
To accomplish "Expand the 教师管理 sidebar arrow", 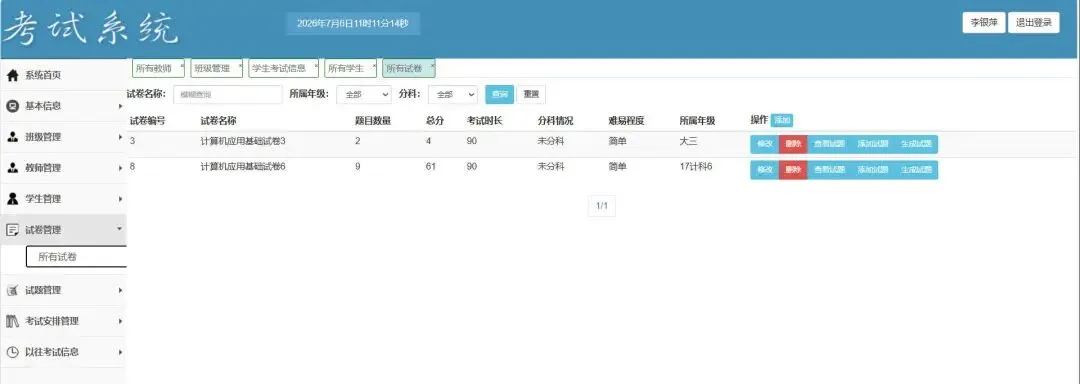I will click(x=120, y=168).
